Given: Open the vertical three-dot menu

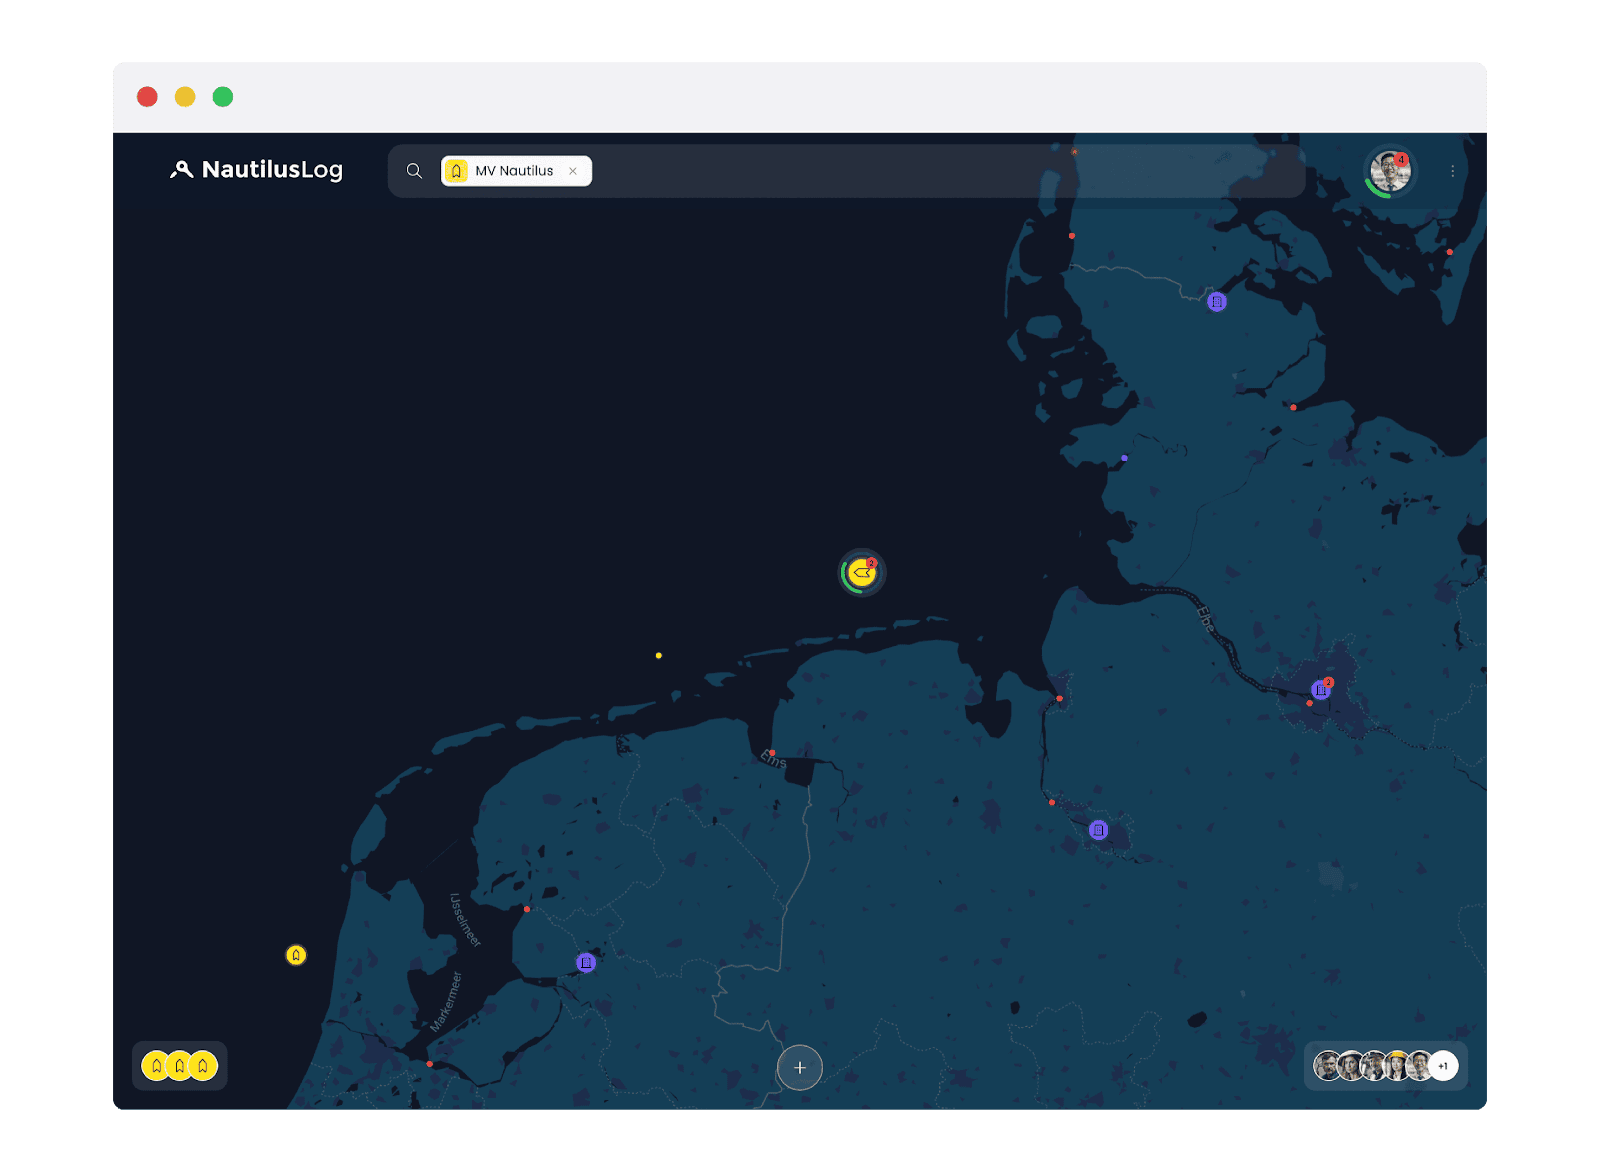Looking at the screenshot, I should click(1452, 171).
